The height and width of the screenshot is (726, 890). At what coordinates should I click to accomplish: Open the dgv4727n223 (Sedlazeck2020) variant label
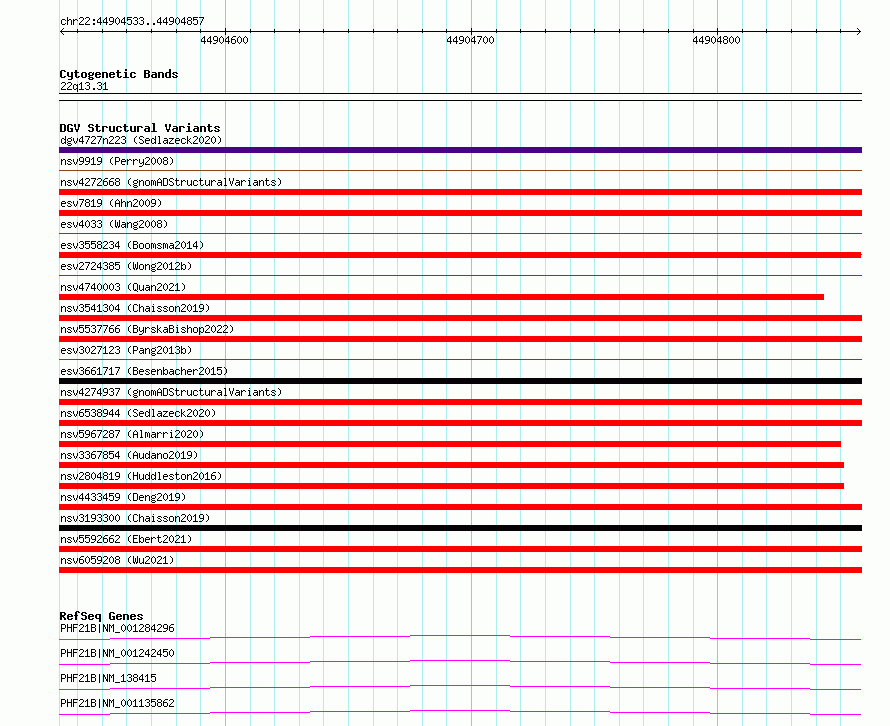tap(141, 140)
